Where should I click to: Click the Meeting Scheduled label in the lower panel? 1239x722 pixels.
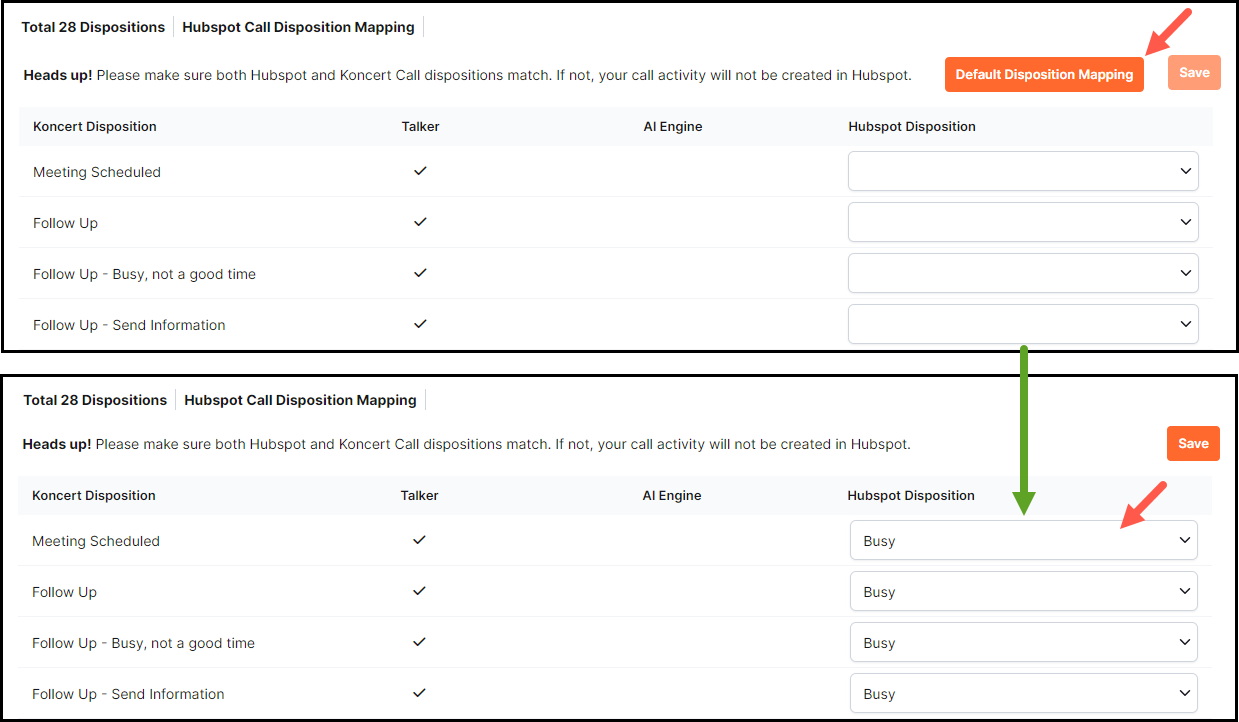pos(96,541)
